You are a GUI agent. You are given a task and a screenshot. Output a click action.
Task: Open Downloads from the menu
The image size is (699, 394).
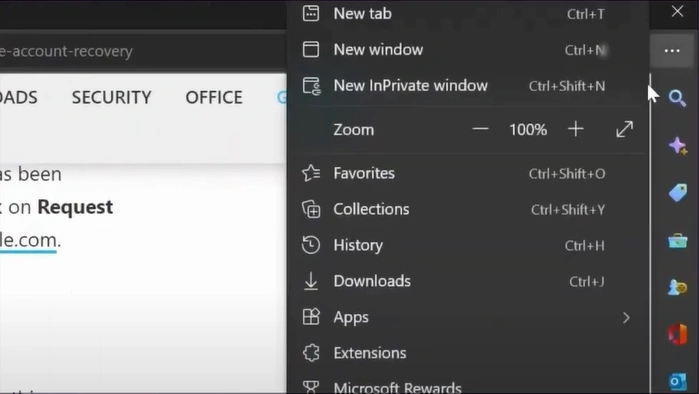point(468,281)
